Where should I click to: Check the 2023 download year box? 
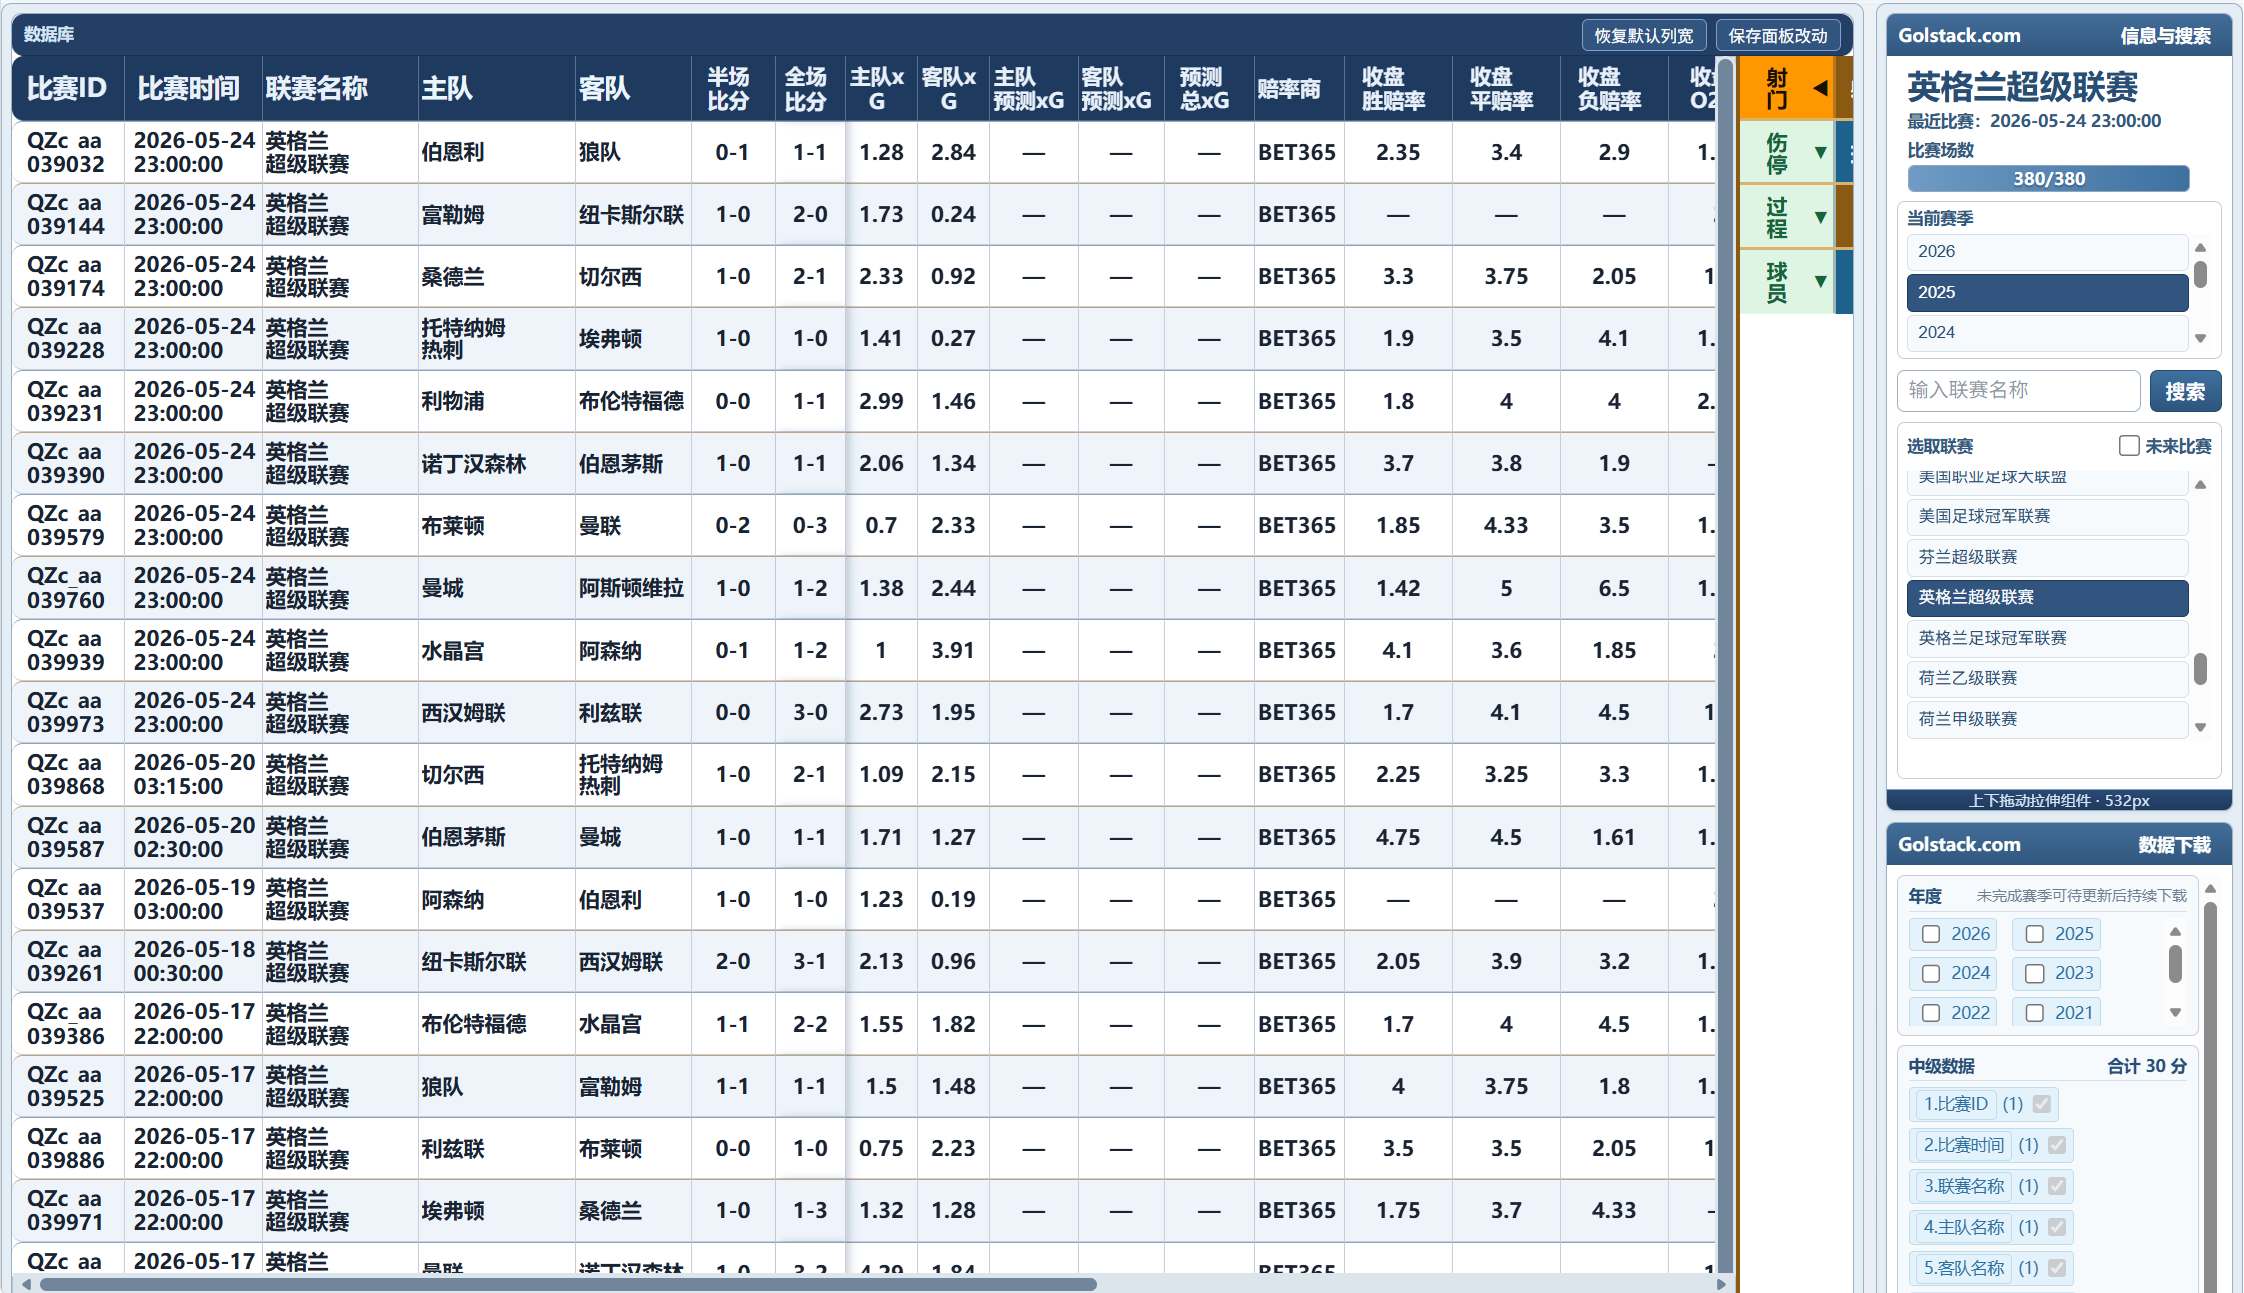tap(2035, 973)
